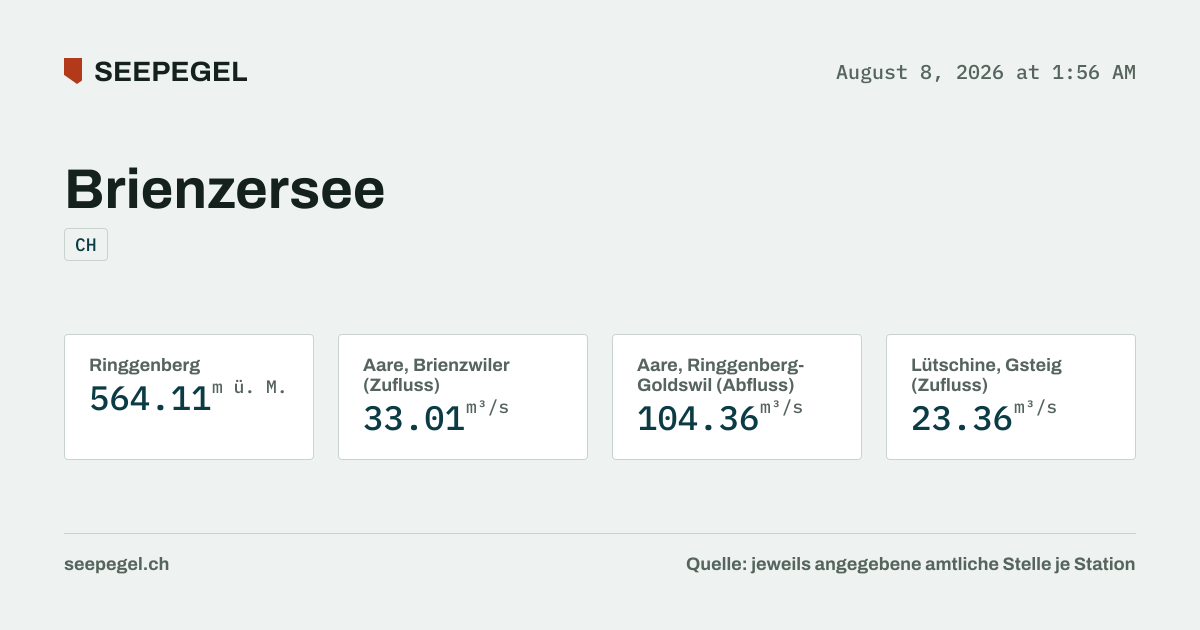
Task: Open the Aare, Ringgenberg-Goldswil (Abfluss) card
Action: click(x=737, y=397)
